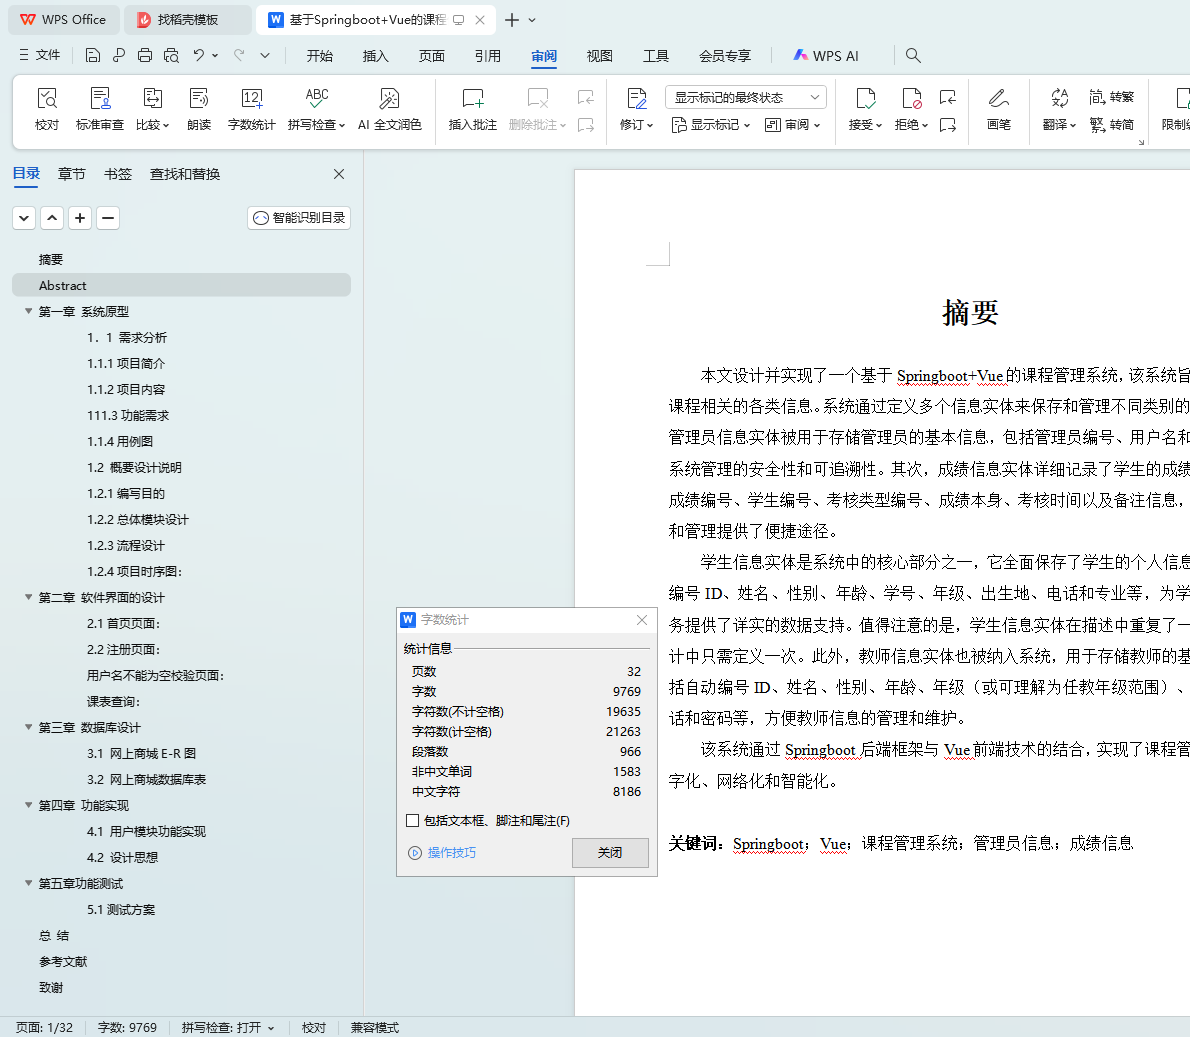Click 页面: 1/32 in status bar
This screenshot has width=1190, height=1037.
coord(44,1027)
